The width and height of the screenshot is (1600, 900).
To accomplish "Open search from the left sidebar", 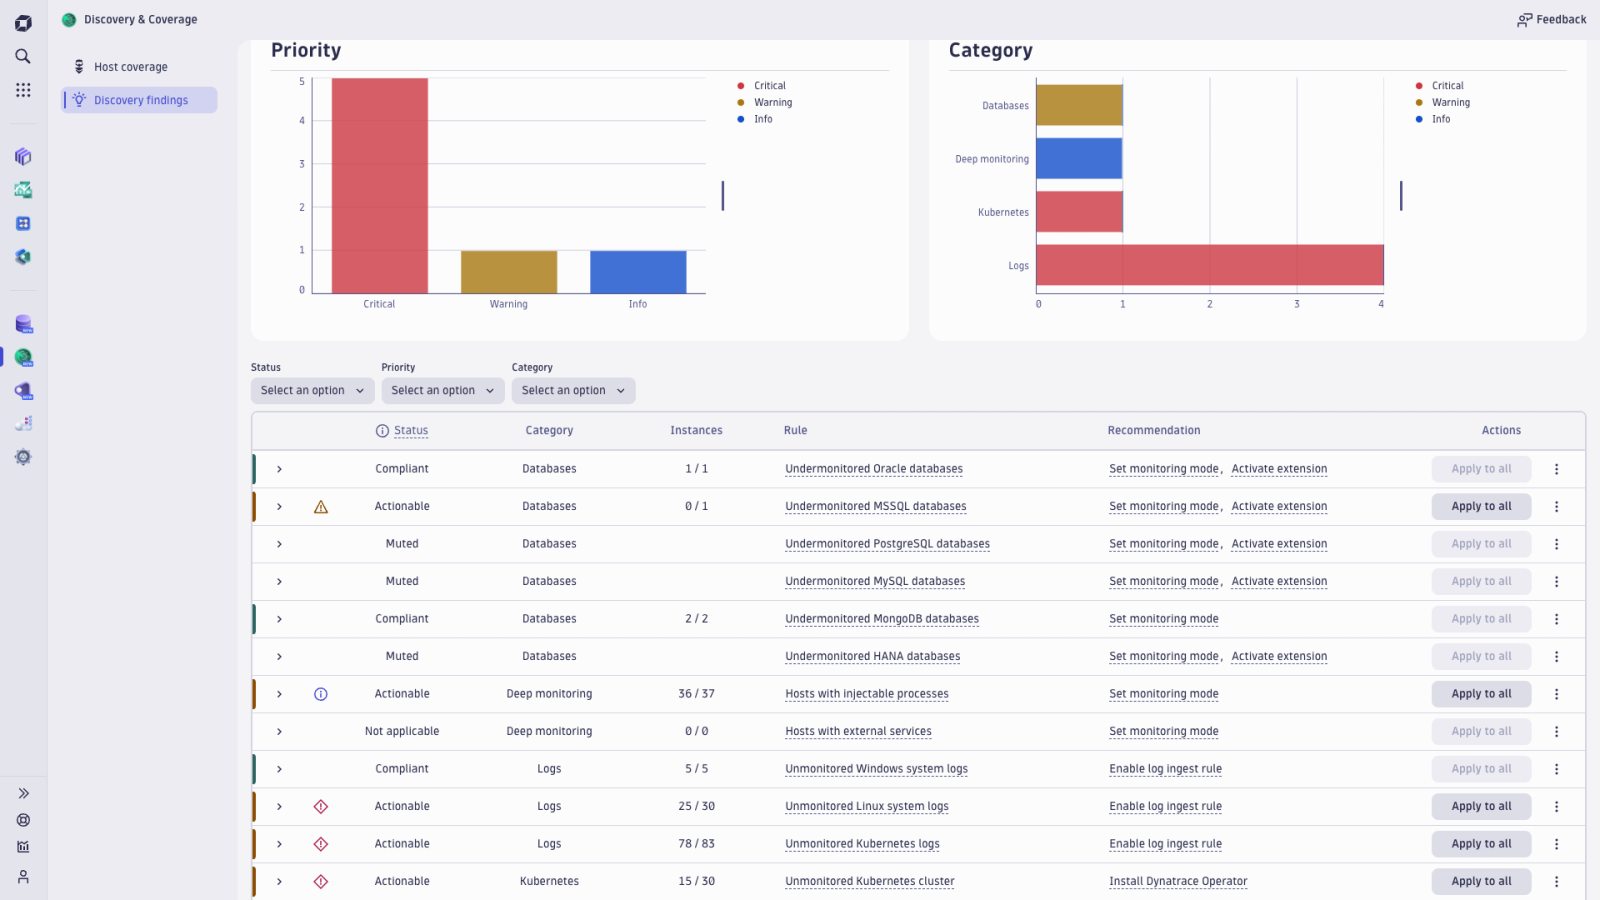I will click(22, 57).
